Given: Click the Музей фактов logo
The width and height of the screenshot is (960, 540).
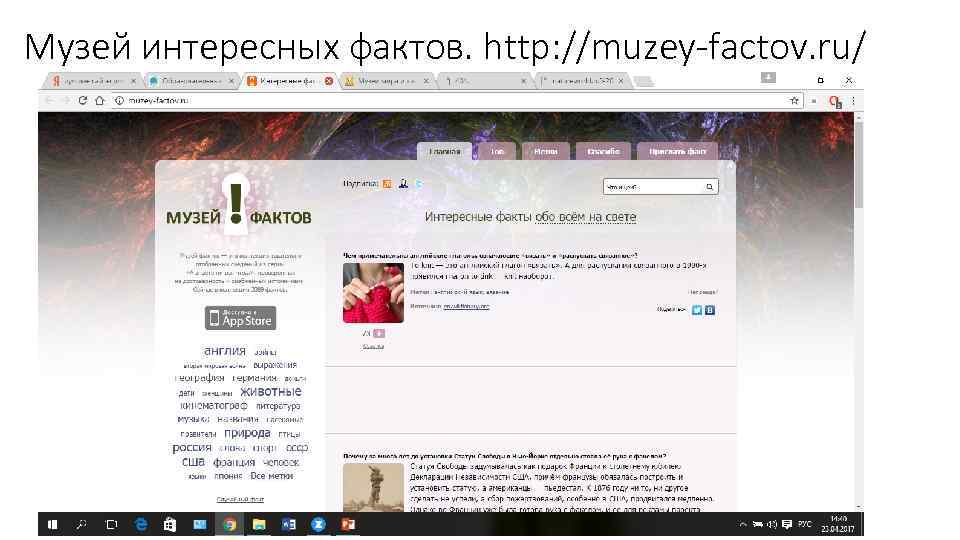Looking at the screenshot, I should click(238, 206).
